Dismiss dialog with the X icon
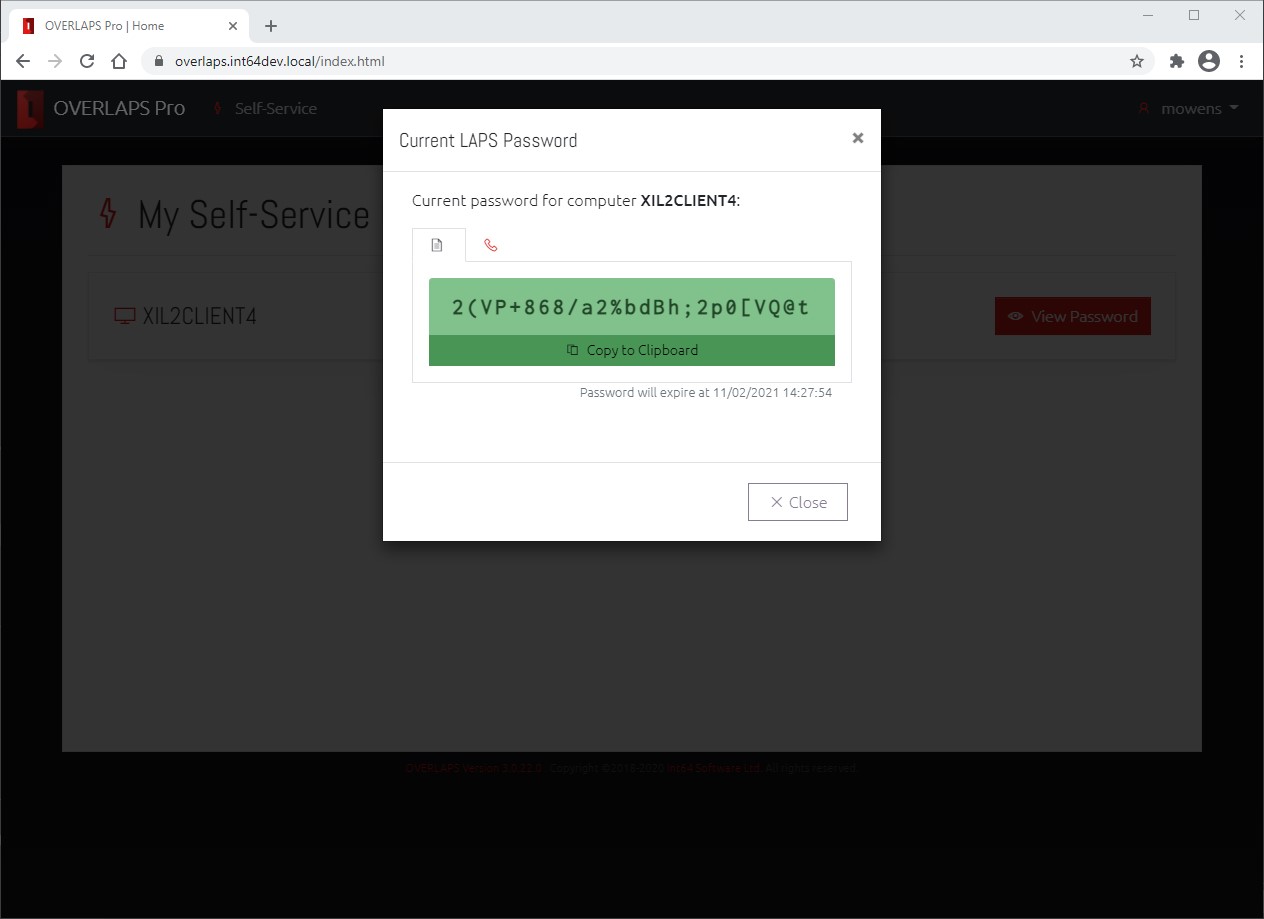This screenshot has width=1264, height=919. click(x=857, y=138)
